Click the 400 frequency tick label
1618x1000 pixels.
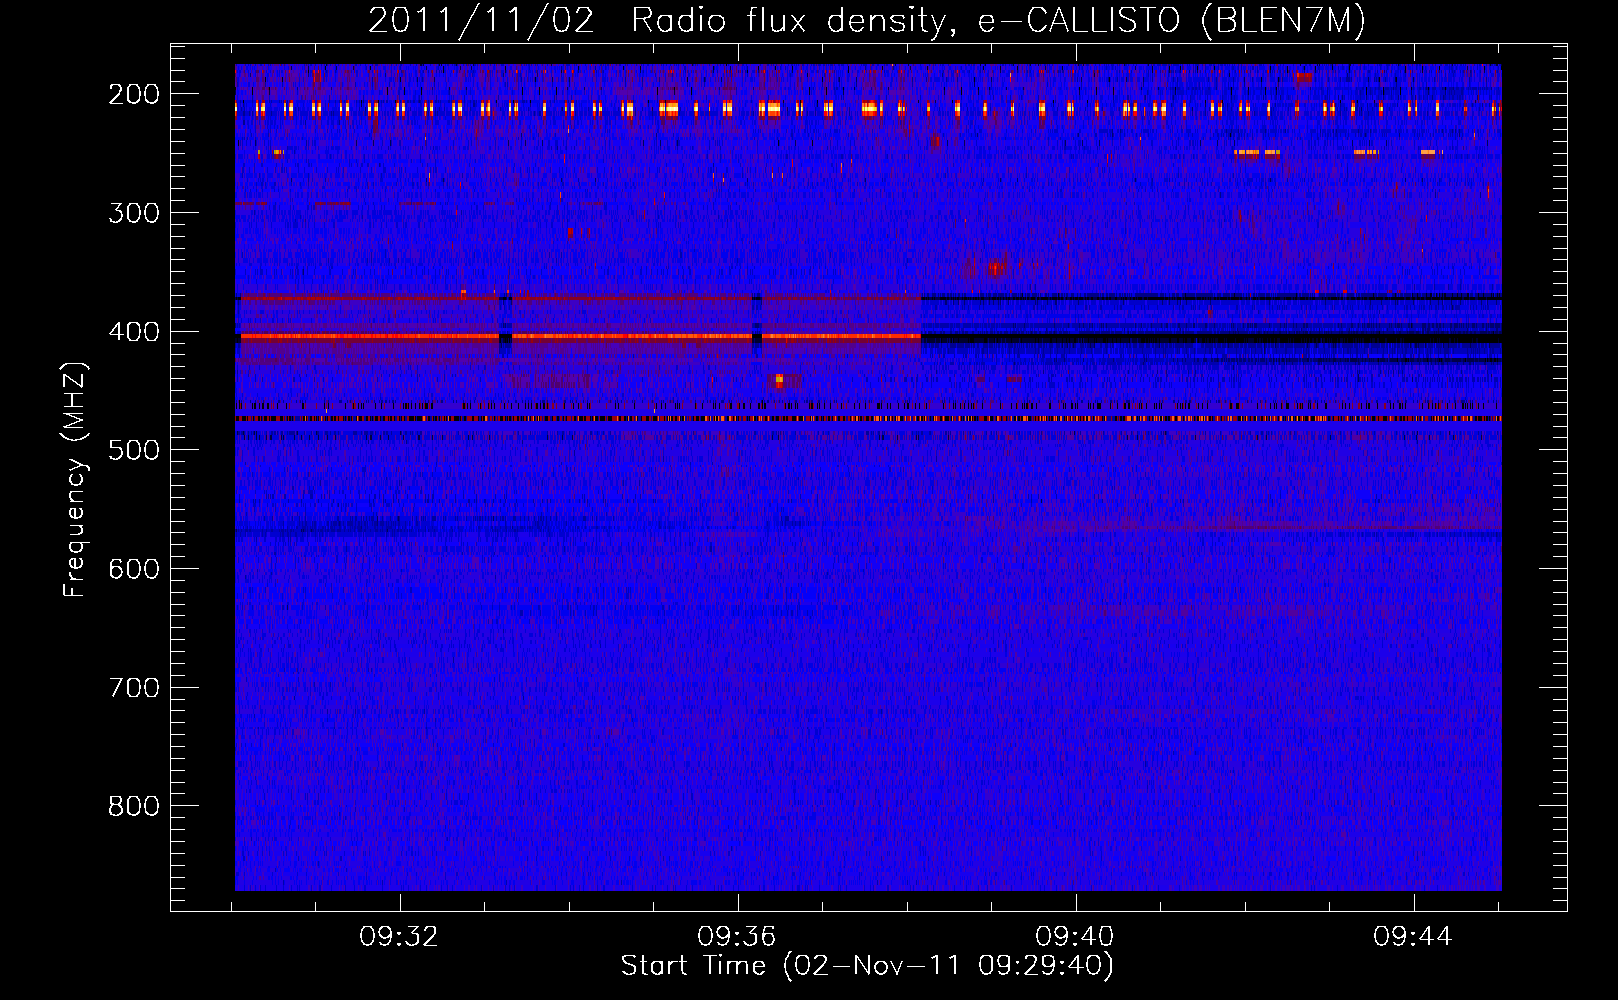pyautogui.click(x=134, y=332)
